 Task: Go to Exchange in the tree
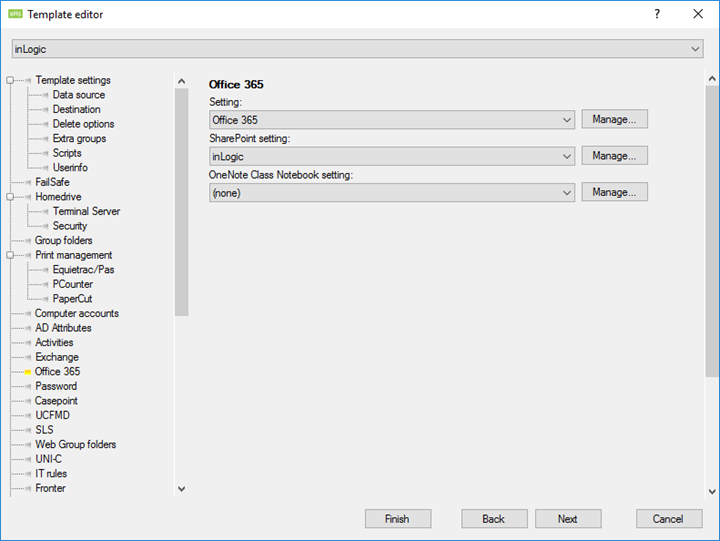pos(57,357)
